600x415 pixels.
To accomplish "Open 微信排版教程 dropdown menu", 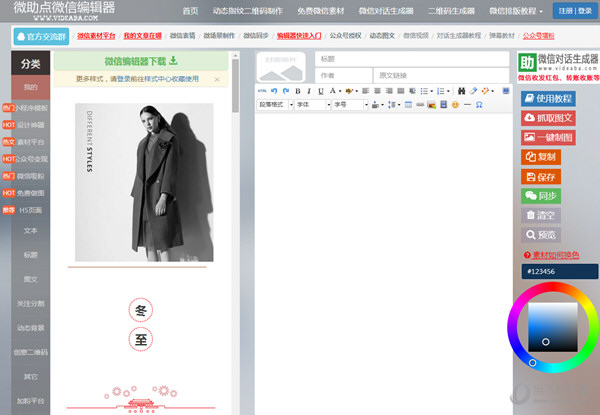I will coord(516,11).
